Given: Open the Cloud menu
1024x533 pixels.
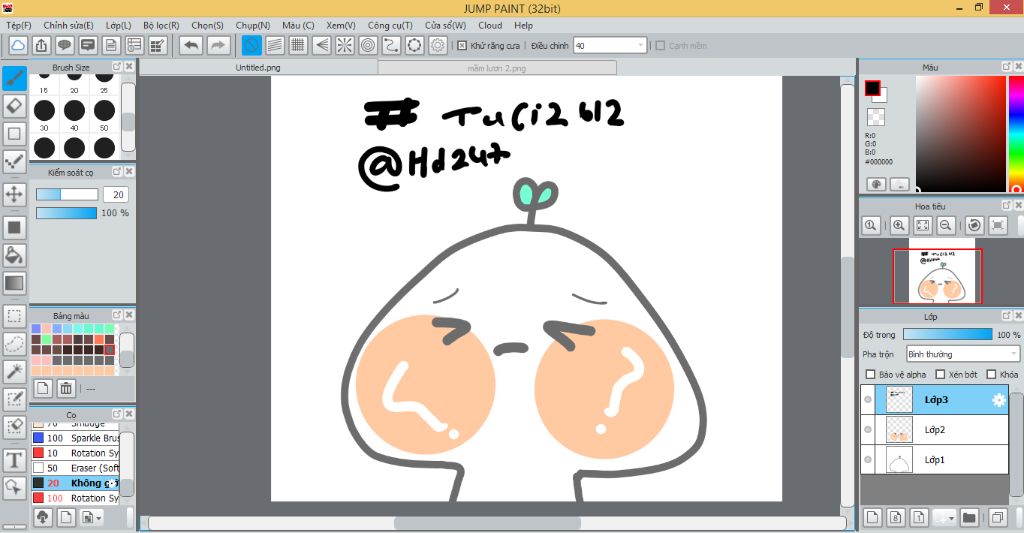Looking at the screenshot, I should 490,25.
